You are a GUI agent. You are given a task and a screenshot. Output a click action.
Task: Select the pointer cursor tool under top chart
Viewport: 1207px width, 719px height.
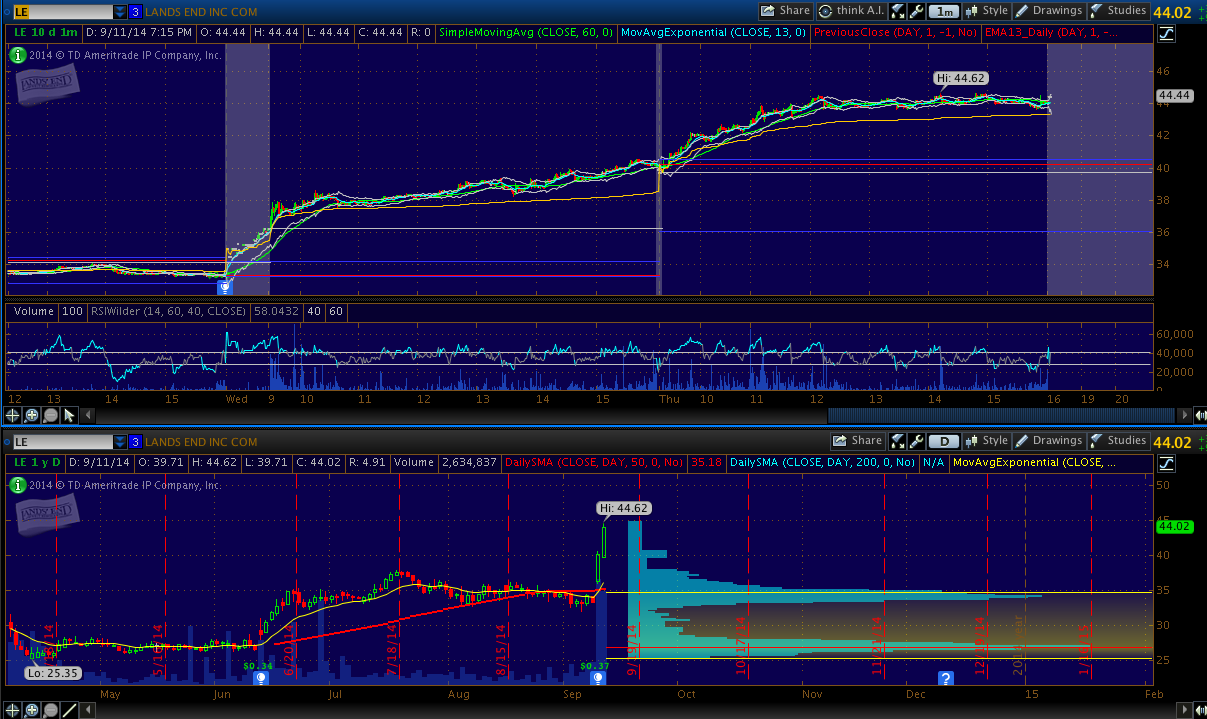69,415
